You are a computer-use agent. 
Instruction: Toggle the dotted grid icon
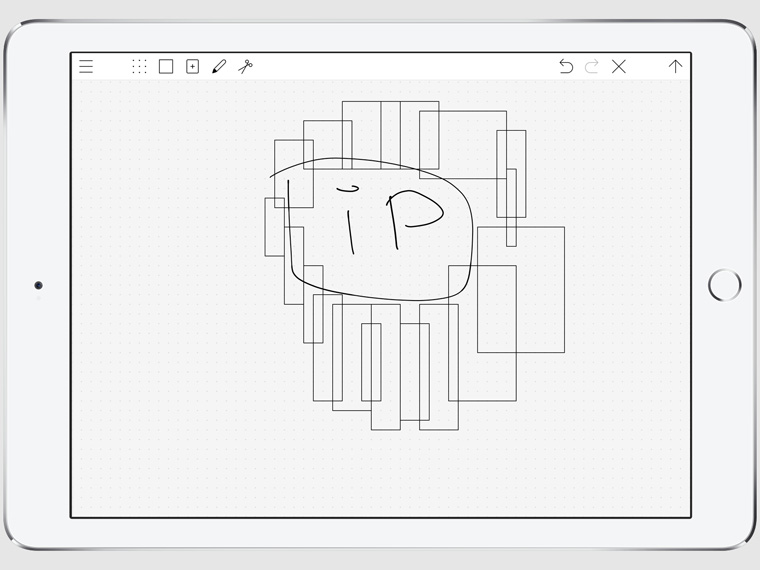click(139, 66)
